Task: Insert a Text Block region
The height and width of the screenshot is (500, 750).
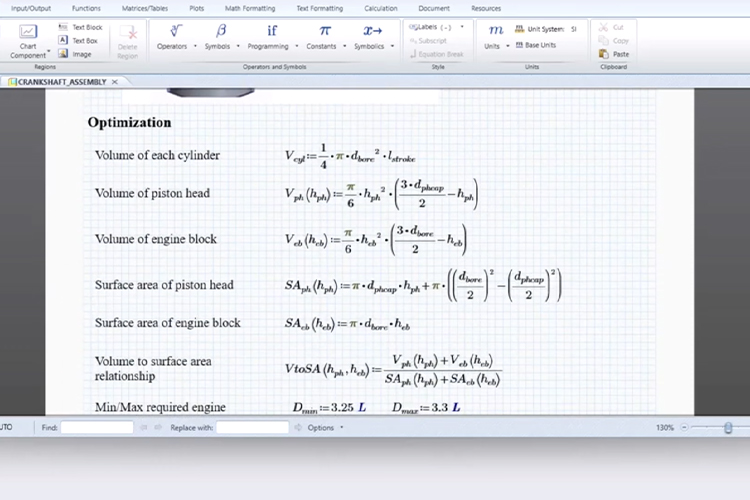Action: coord(80,27)
